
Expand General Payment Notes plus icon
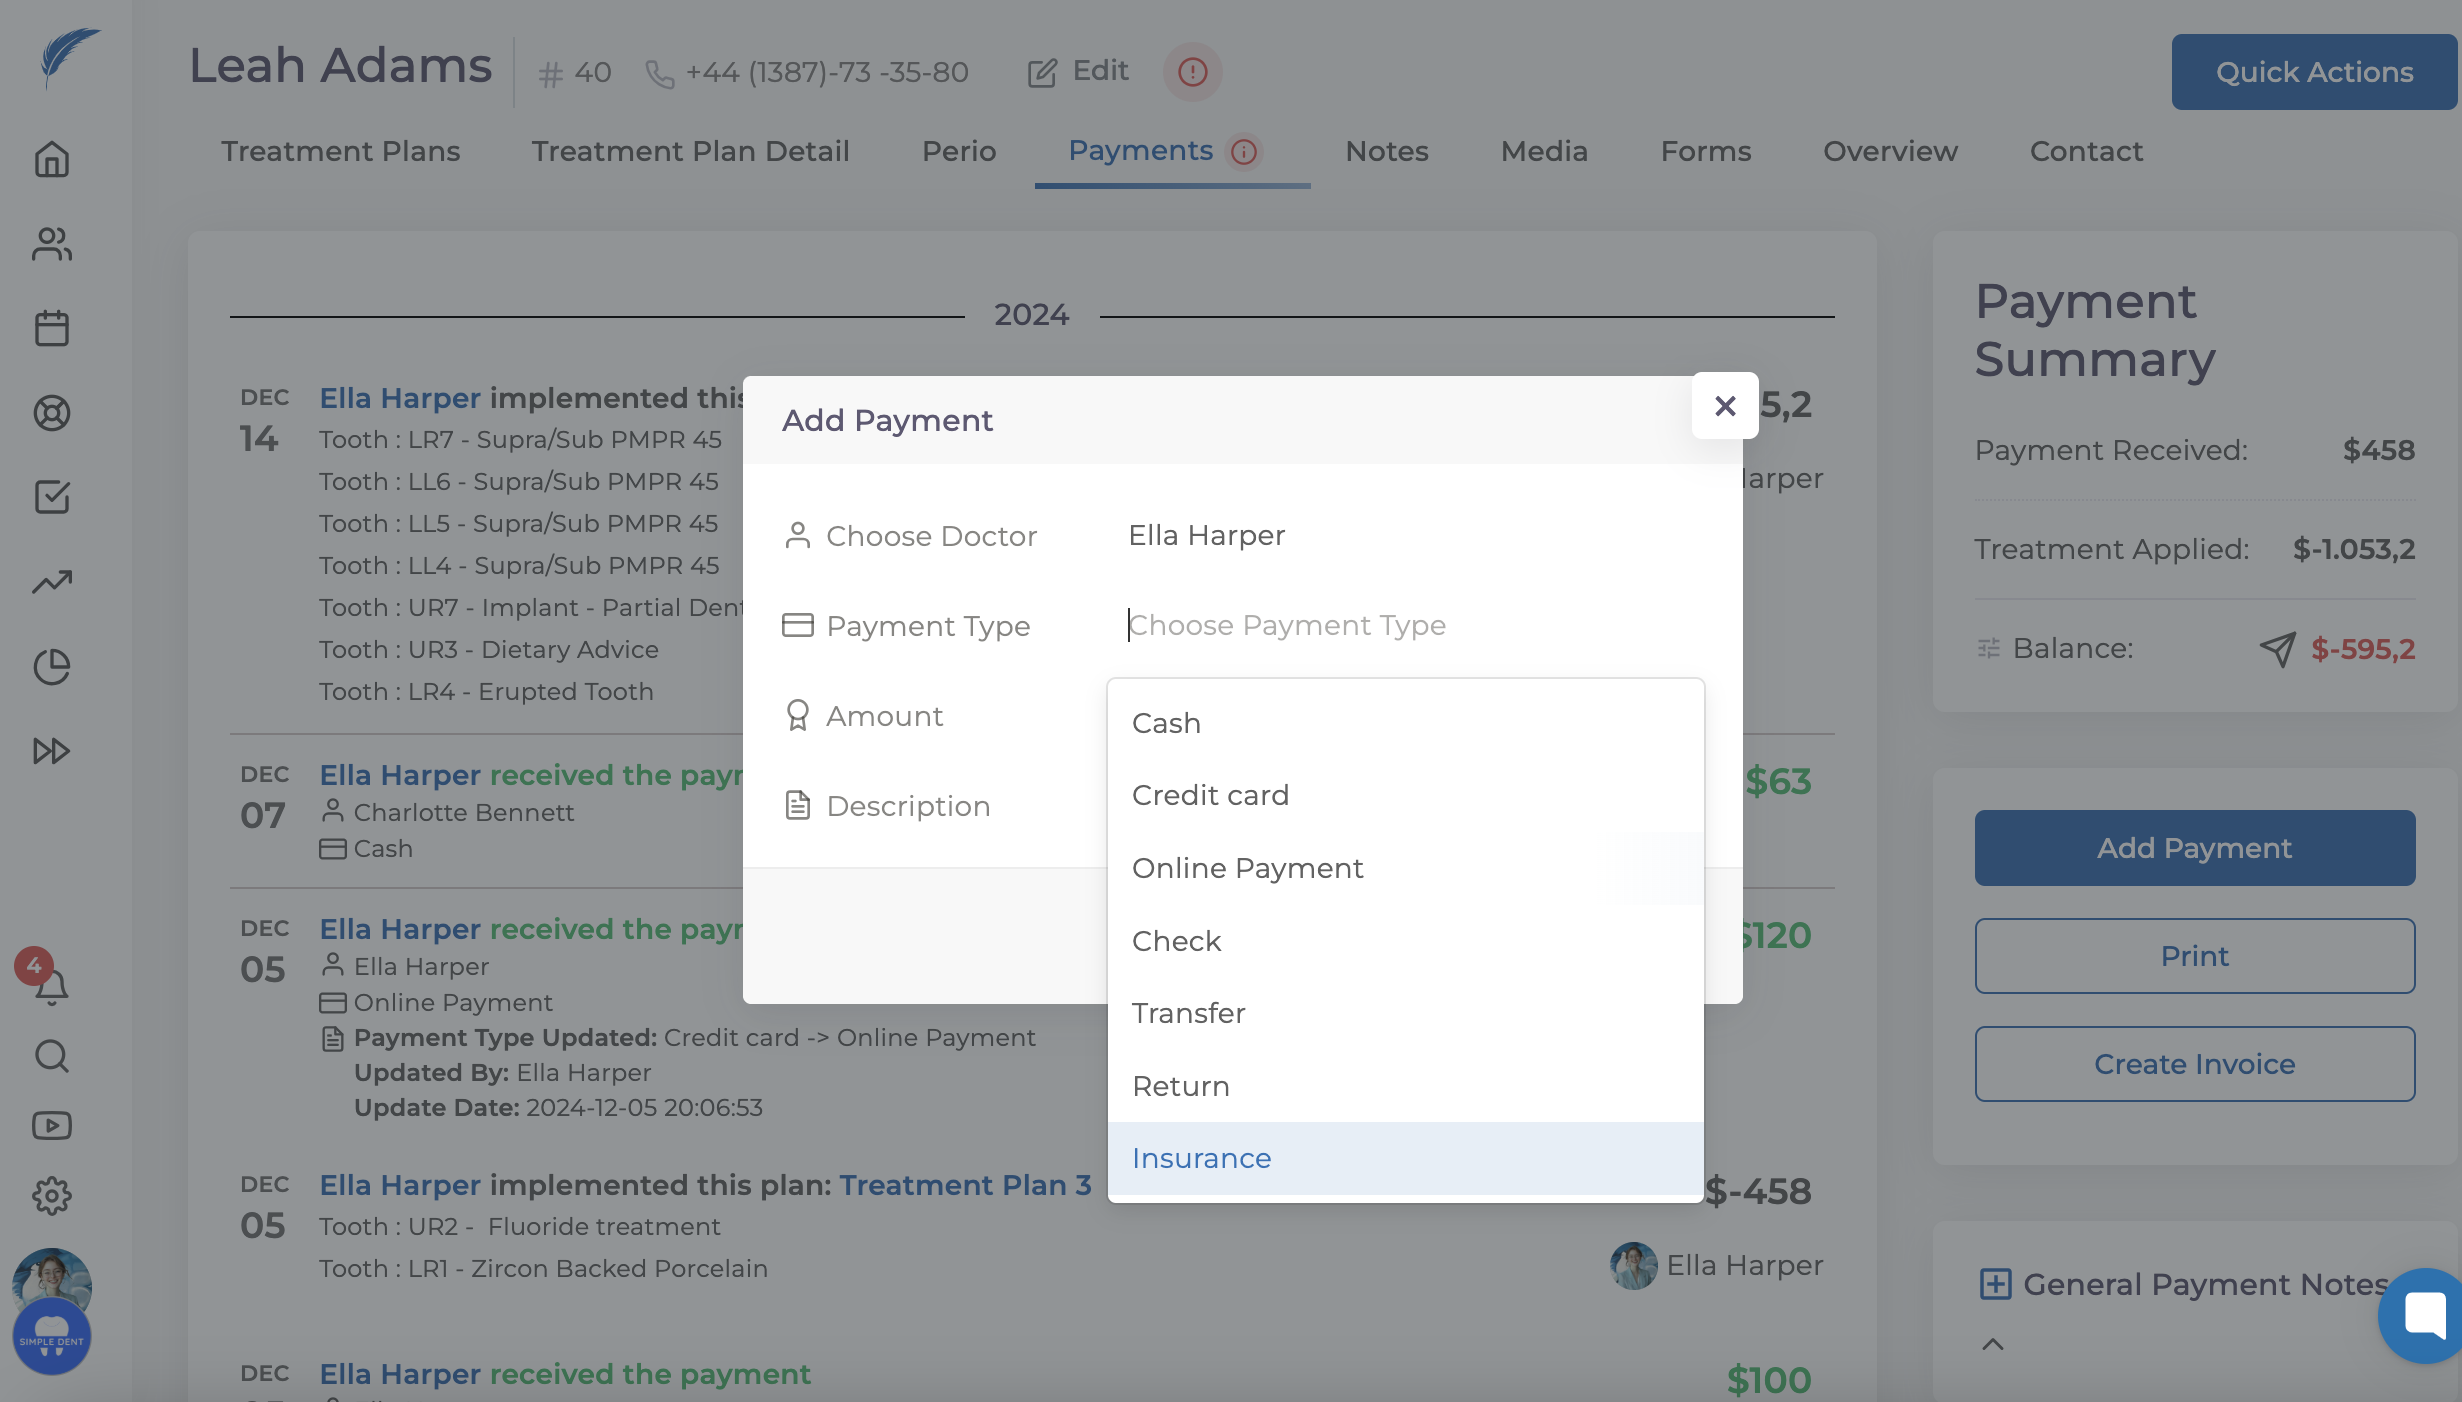coord(1995,1284)
